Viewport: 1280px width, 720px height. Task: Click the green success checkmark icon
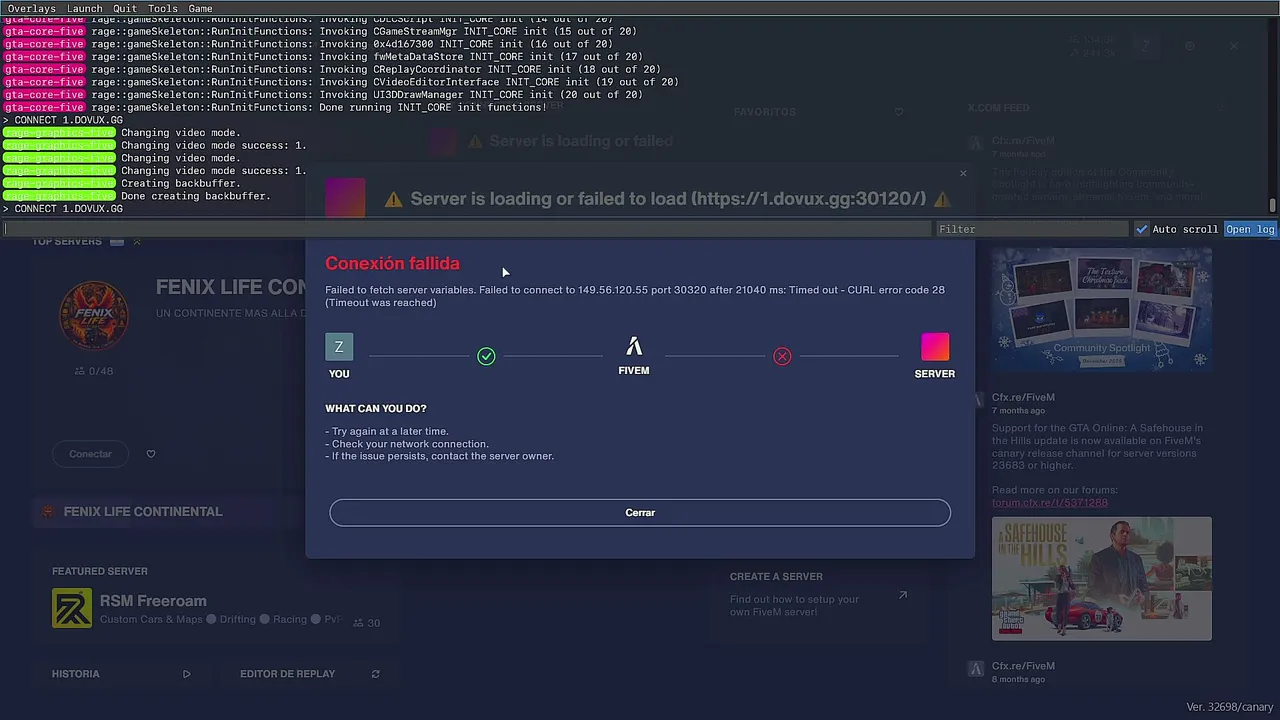click(486, 356)
